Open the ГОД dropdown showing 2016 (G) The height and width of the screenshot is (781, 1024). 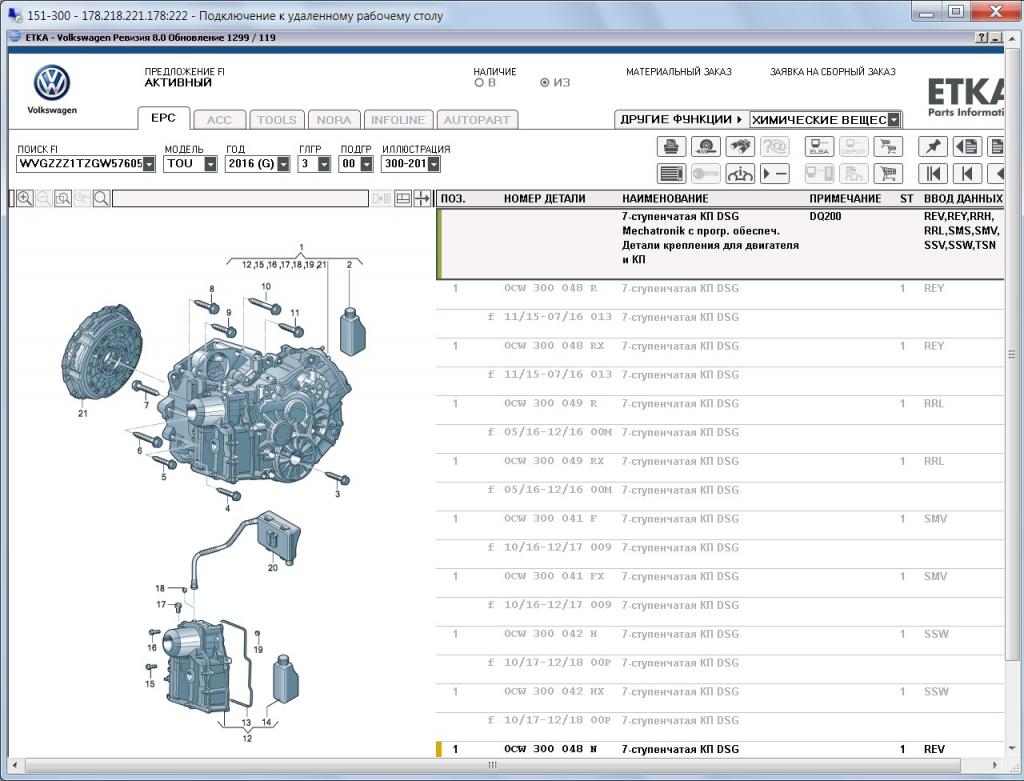pyautogui.click(x=283, y=164)
